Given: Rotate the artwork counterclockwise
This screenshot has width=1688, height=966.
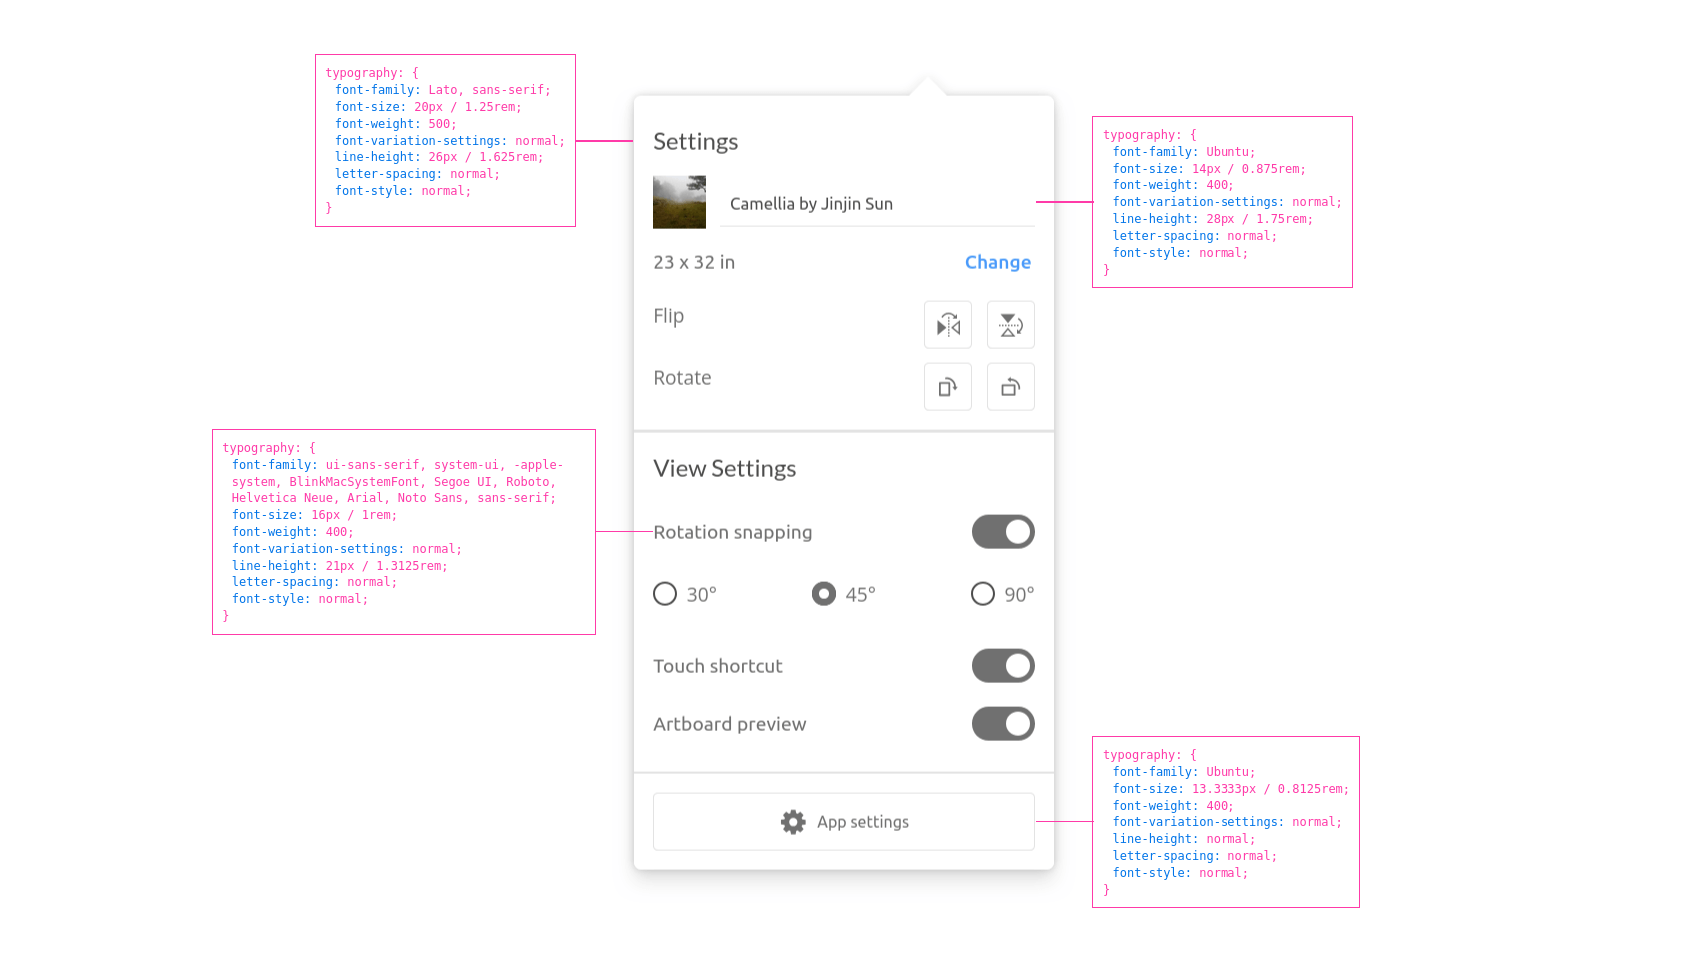Looking at the screenshot, I should pyautogui.click(x=1010, y=387).
